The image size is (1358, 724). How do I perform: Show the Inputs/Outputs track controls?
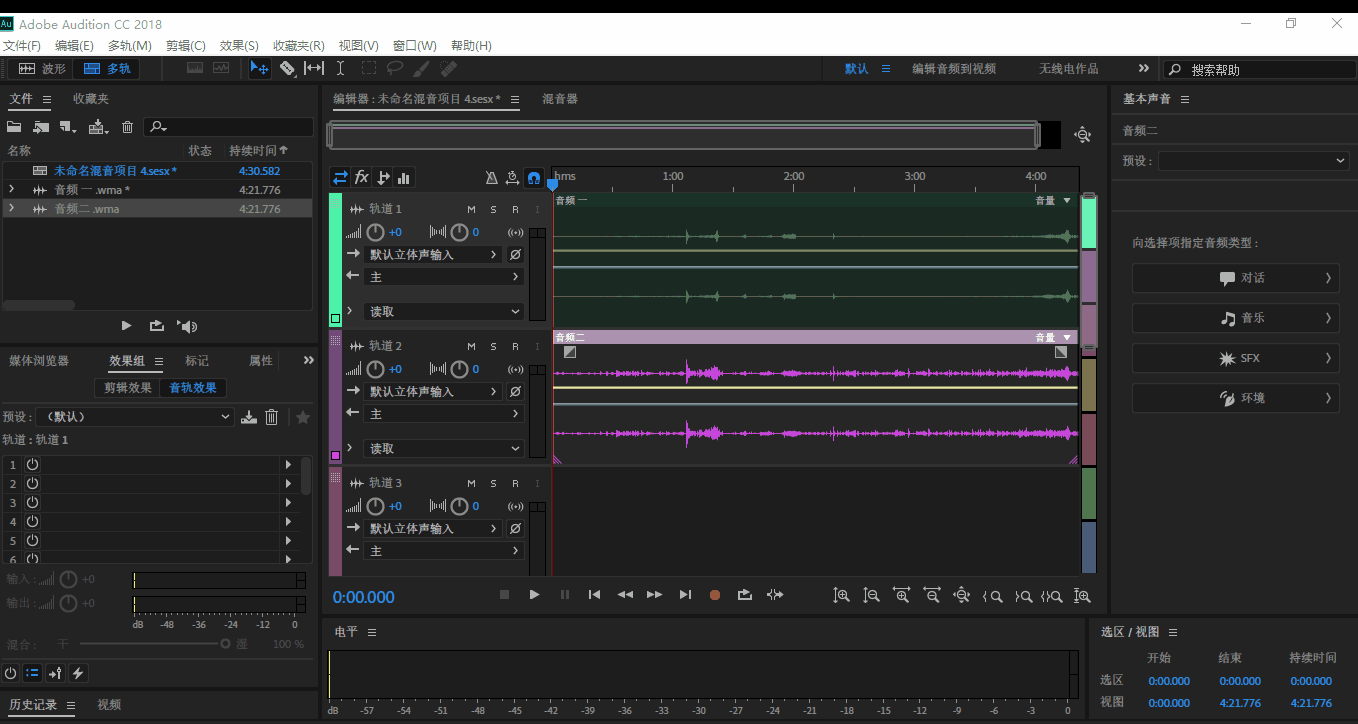click(x=340, y=178)
